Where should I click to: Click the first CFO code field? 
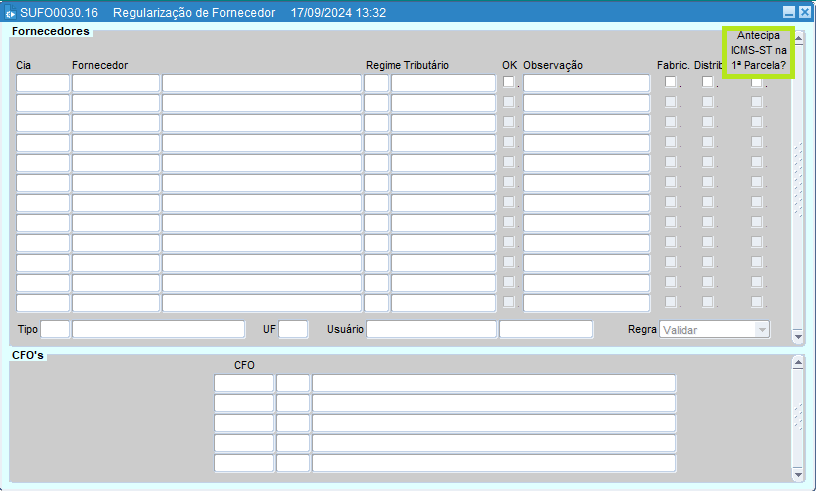(243, 383)
